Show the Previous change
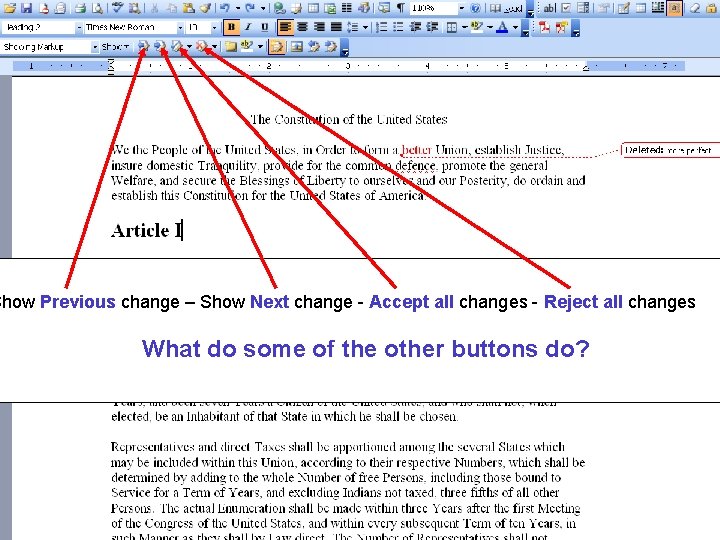This screenshot has width=720, height=540. tap(144, 46)
